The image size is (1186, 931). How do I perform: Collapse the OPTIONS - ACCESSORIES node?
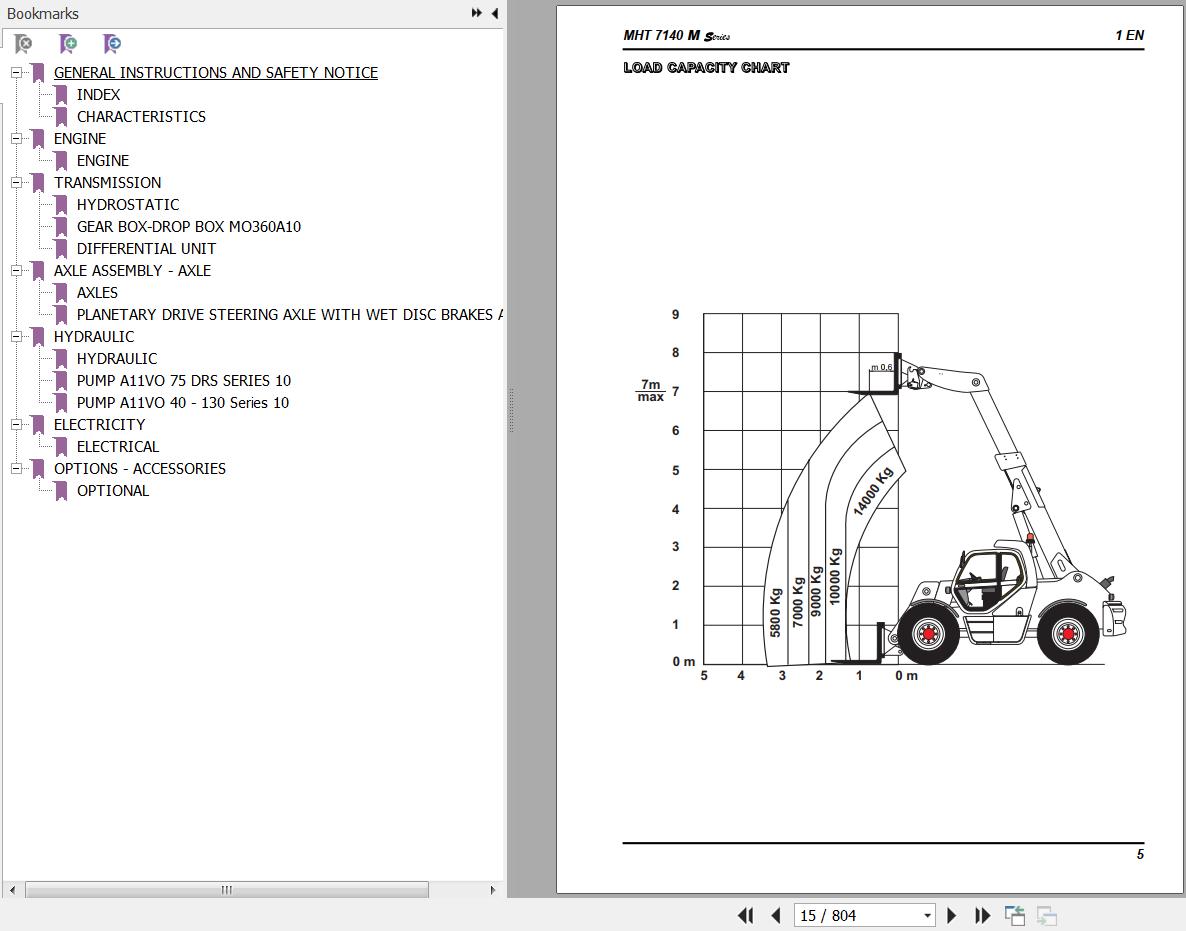click(x=16, y=468)
